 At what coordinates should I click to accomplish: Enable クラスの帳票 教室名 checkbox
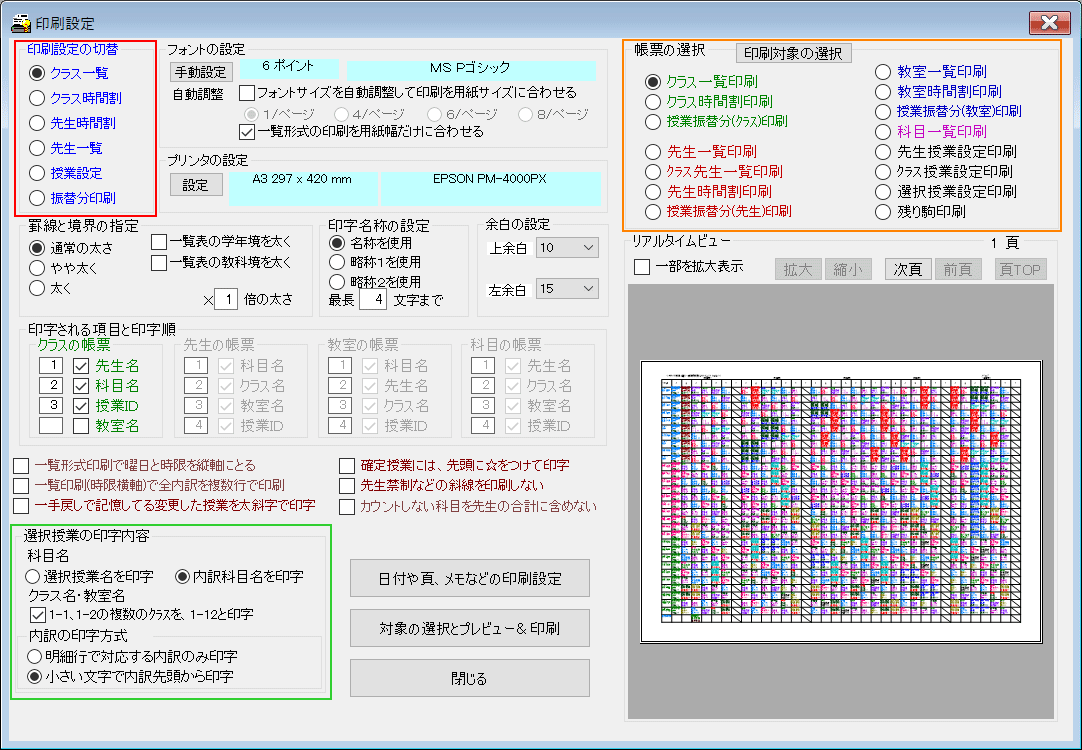pos(81,426)
